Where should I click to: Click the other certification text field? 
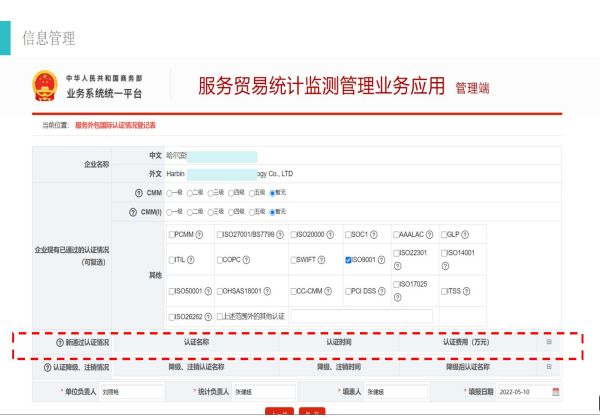pos(360,316)
